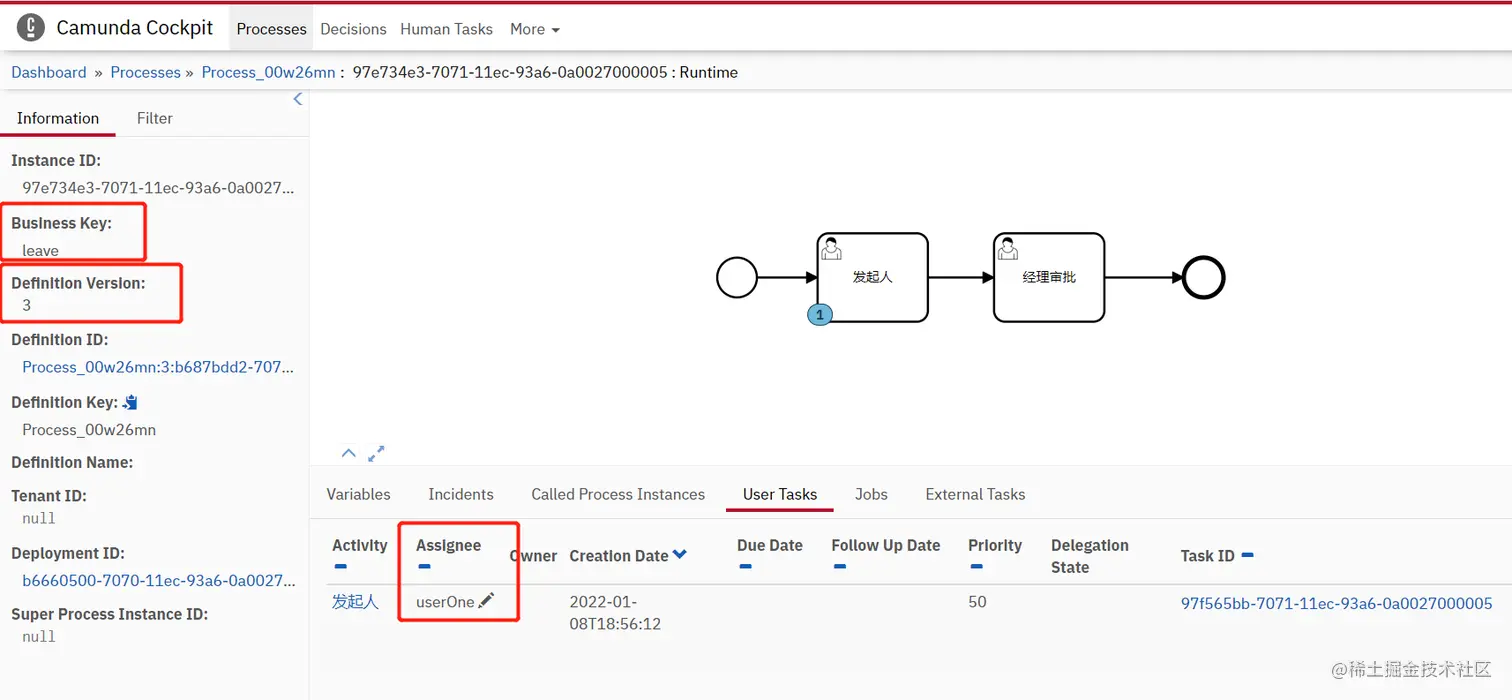Open the Task ID 97f565bb link
Image resolution: width=1512 pixels, height=700 pixels.
pyautogui.click(x=1336, y=603)
